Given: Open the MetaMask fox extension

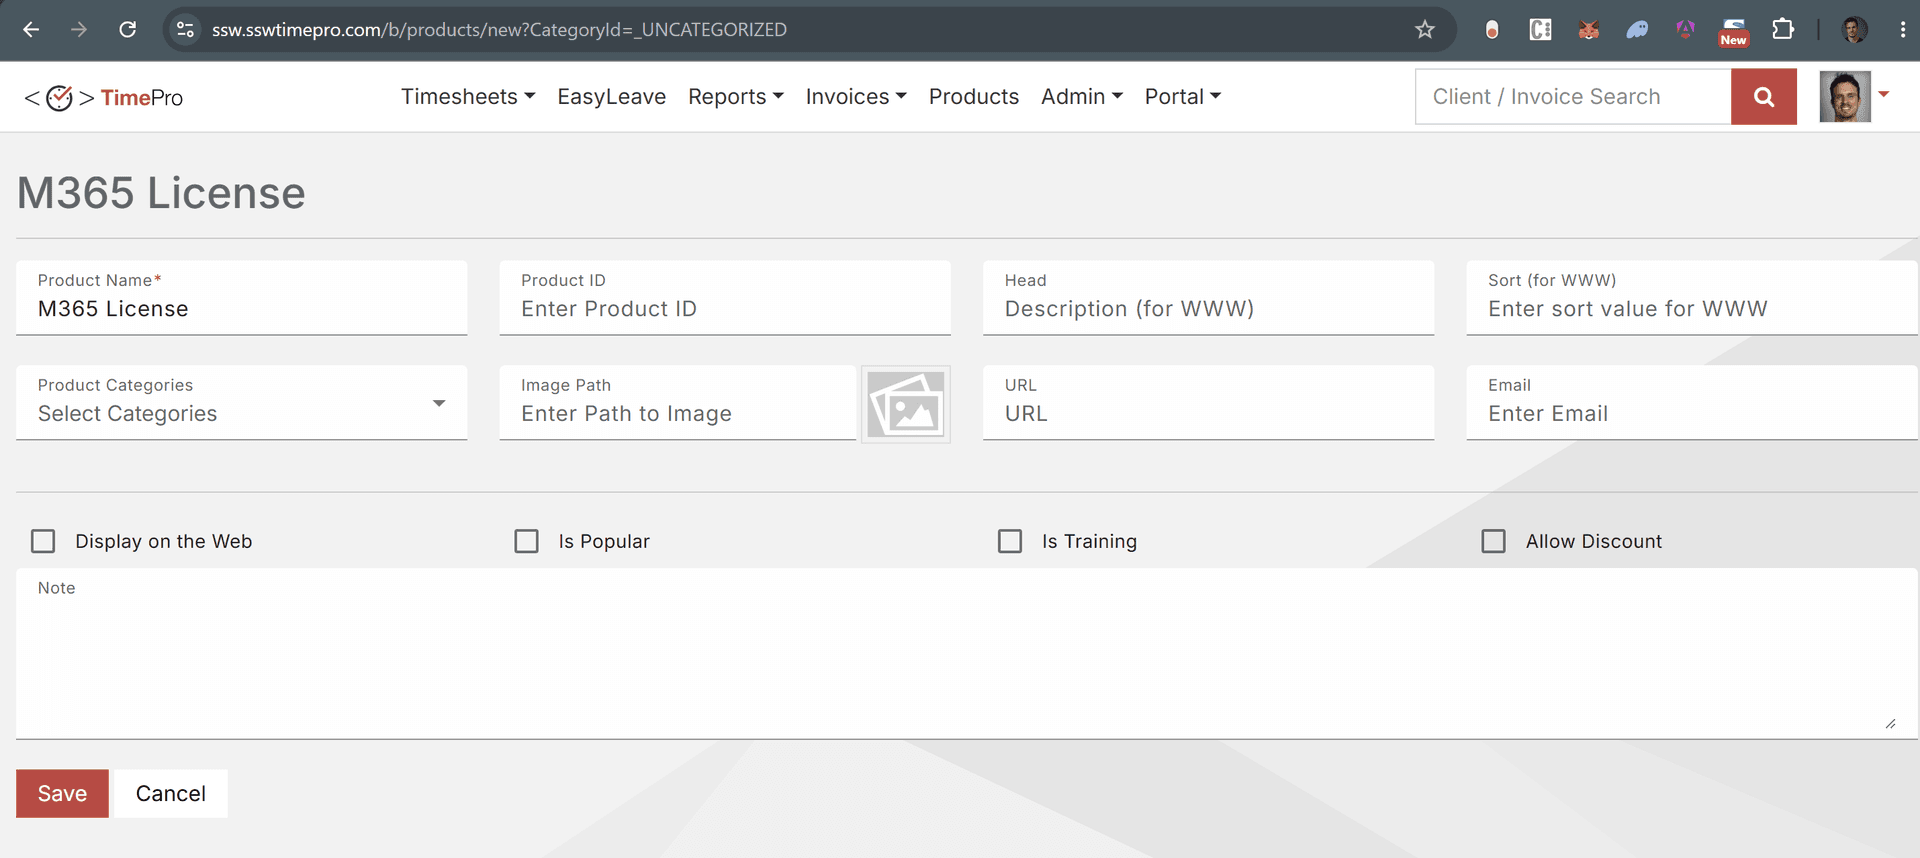Looking at the screenshot, I should (x=1588, y=30).
